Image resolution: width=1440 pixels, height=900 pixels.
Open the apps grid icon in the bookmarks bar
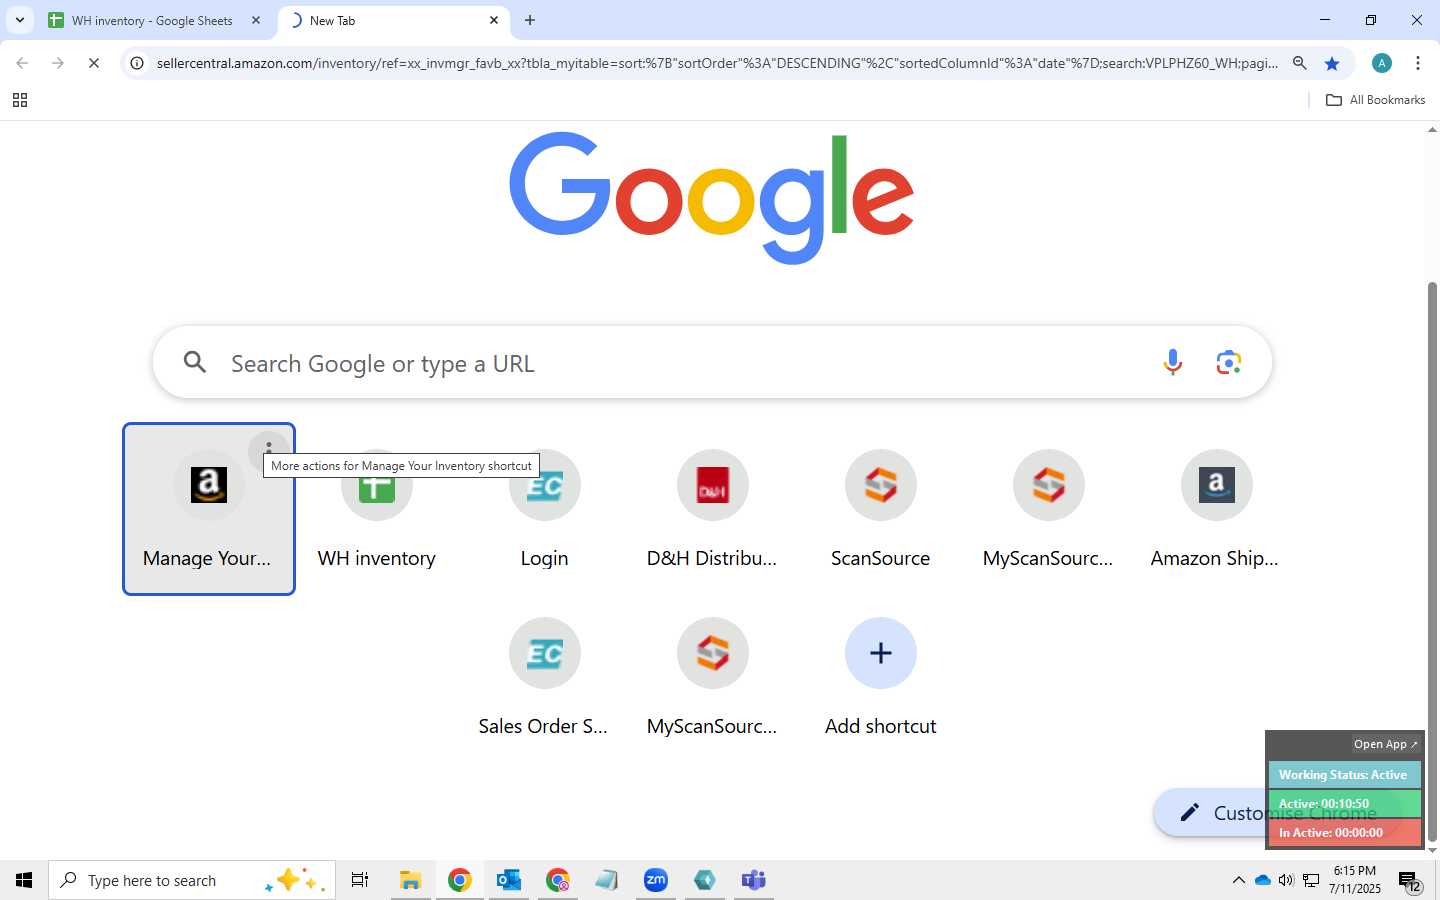(19, 100)
